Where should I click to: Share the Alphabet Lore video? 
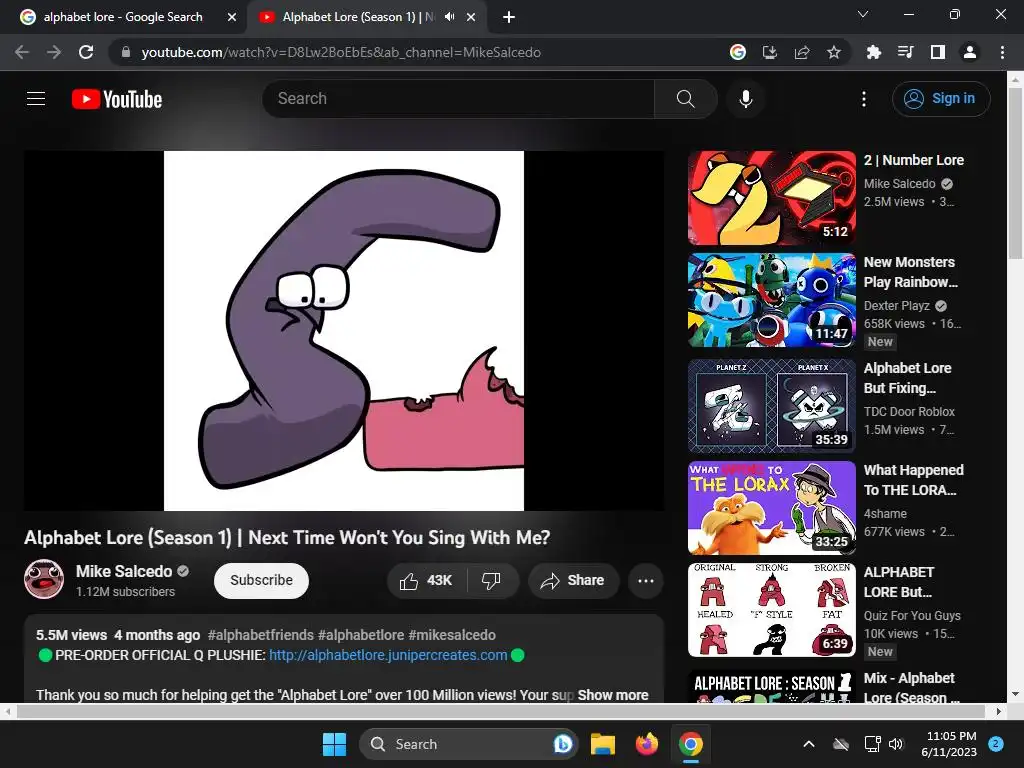573,581
